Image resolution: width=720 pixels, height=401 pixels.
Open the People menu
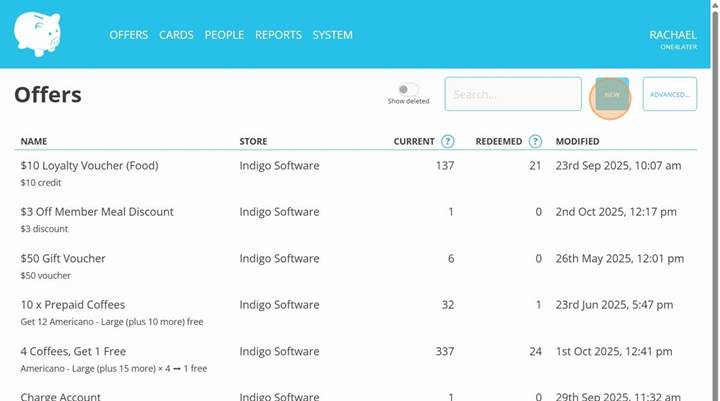coord(224,35)
